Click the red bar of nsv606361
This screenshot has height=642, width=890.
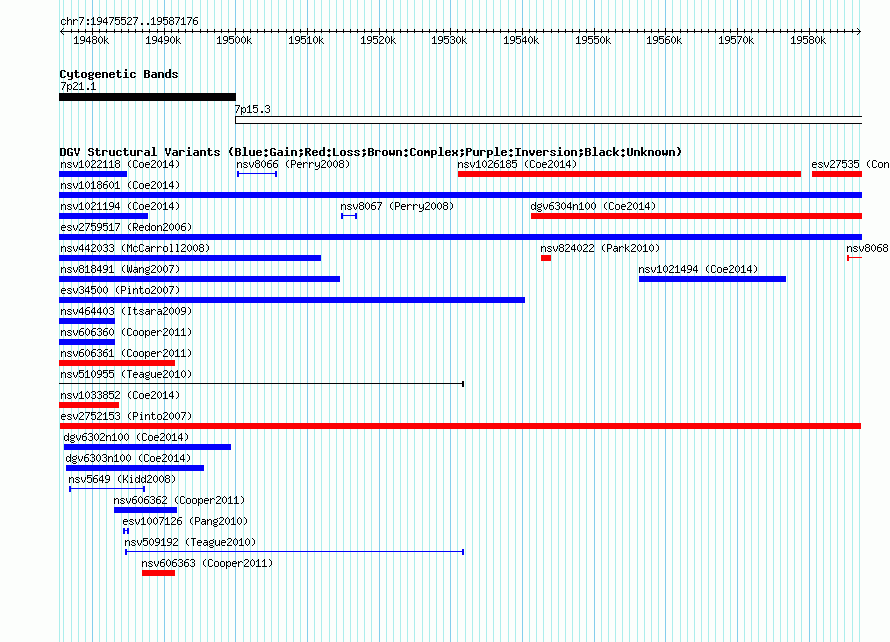point(117,363)
